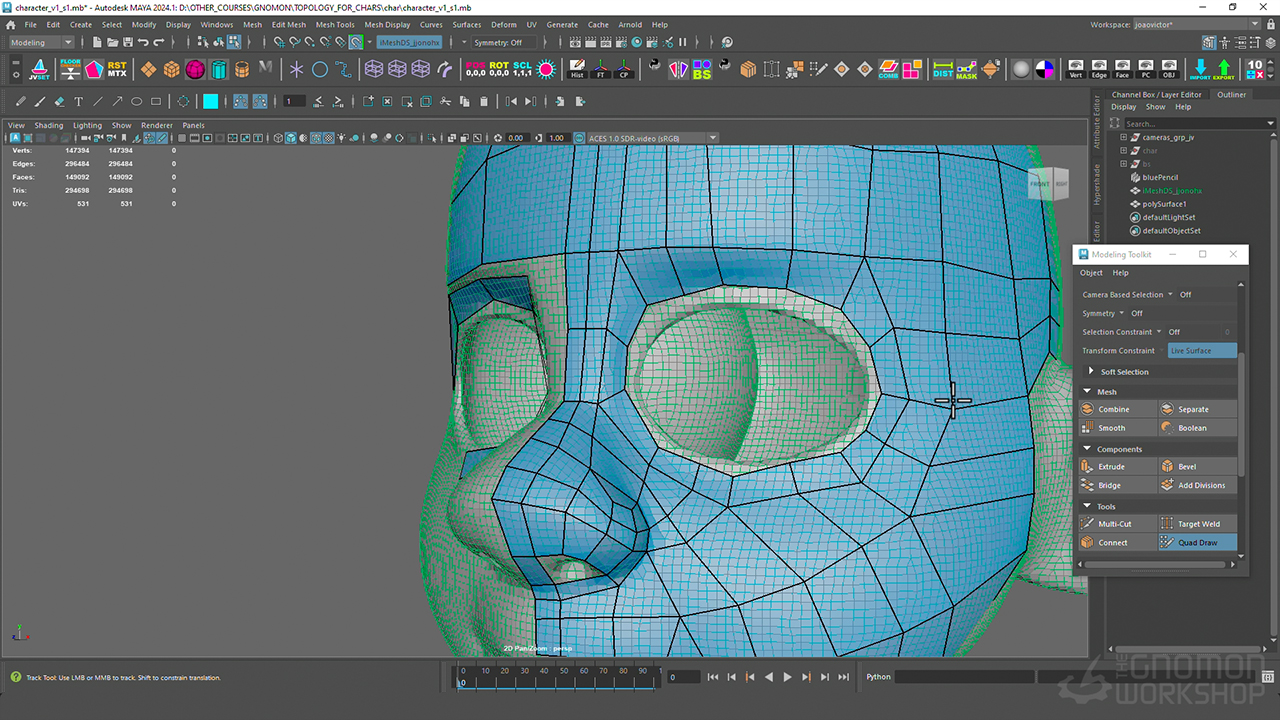This screenshot has width=1280, height=720.
Task: Select the eraser tool in the pencil toolbar
Action: click(59, 101)
